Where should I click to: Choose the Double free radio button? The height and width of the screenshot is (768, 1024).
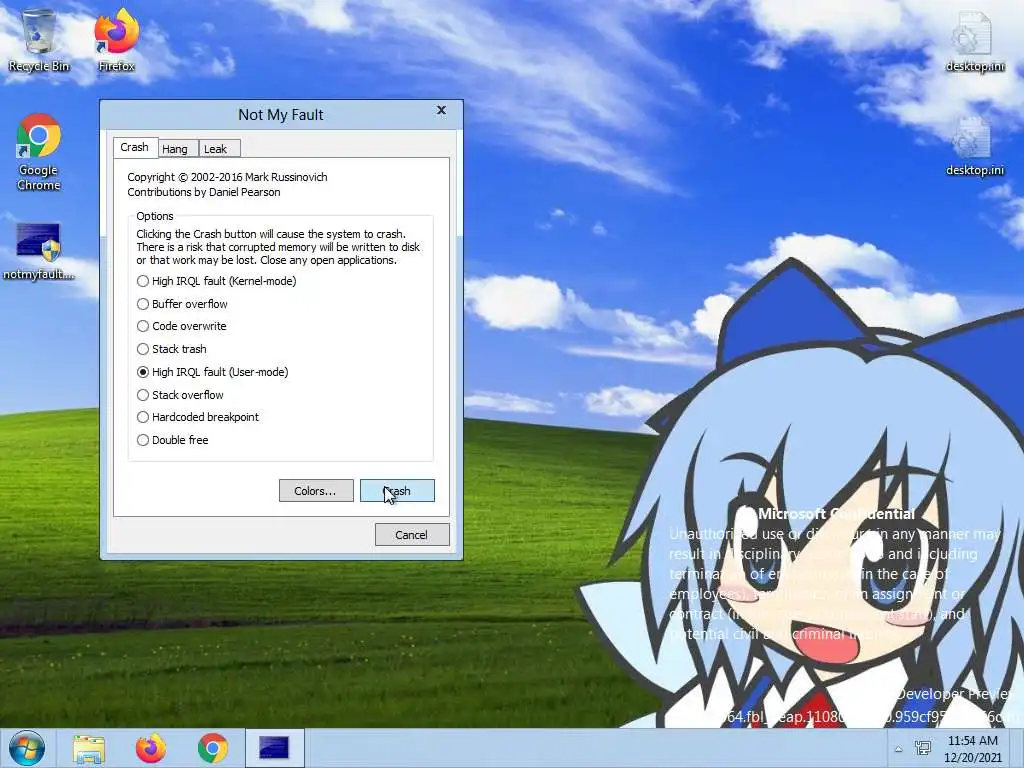173,440
